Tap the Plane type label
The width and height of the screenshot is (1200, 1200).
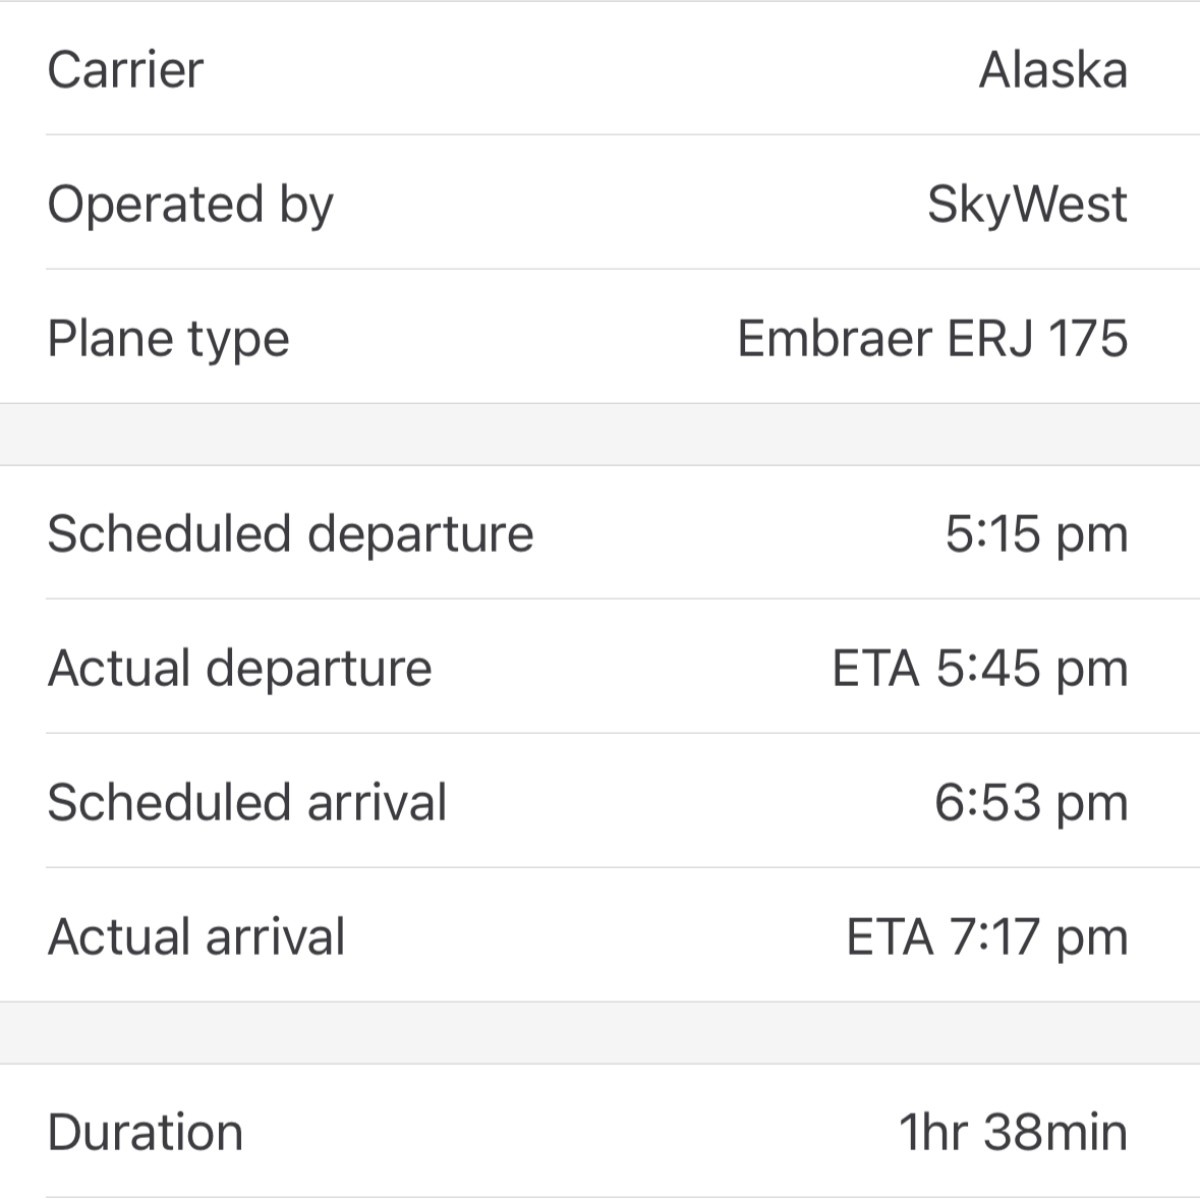[168, 339]
